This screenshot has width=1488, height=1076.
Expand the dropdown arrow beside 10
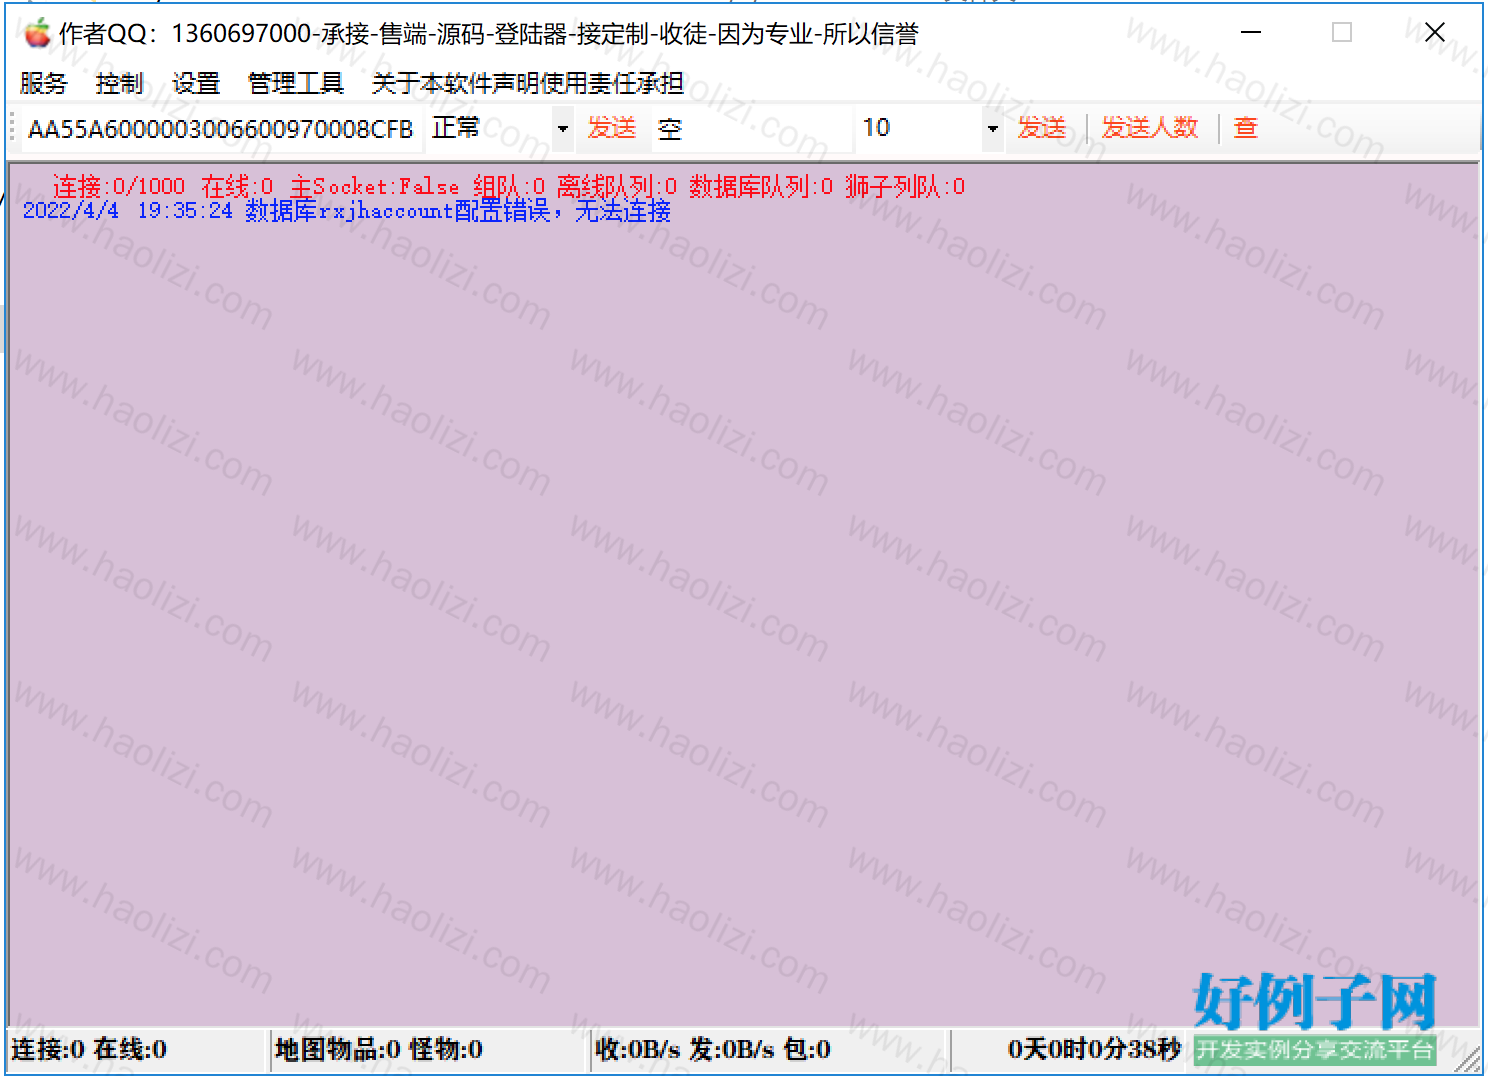pos(992,129)
